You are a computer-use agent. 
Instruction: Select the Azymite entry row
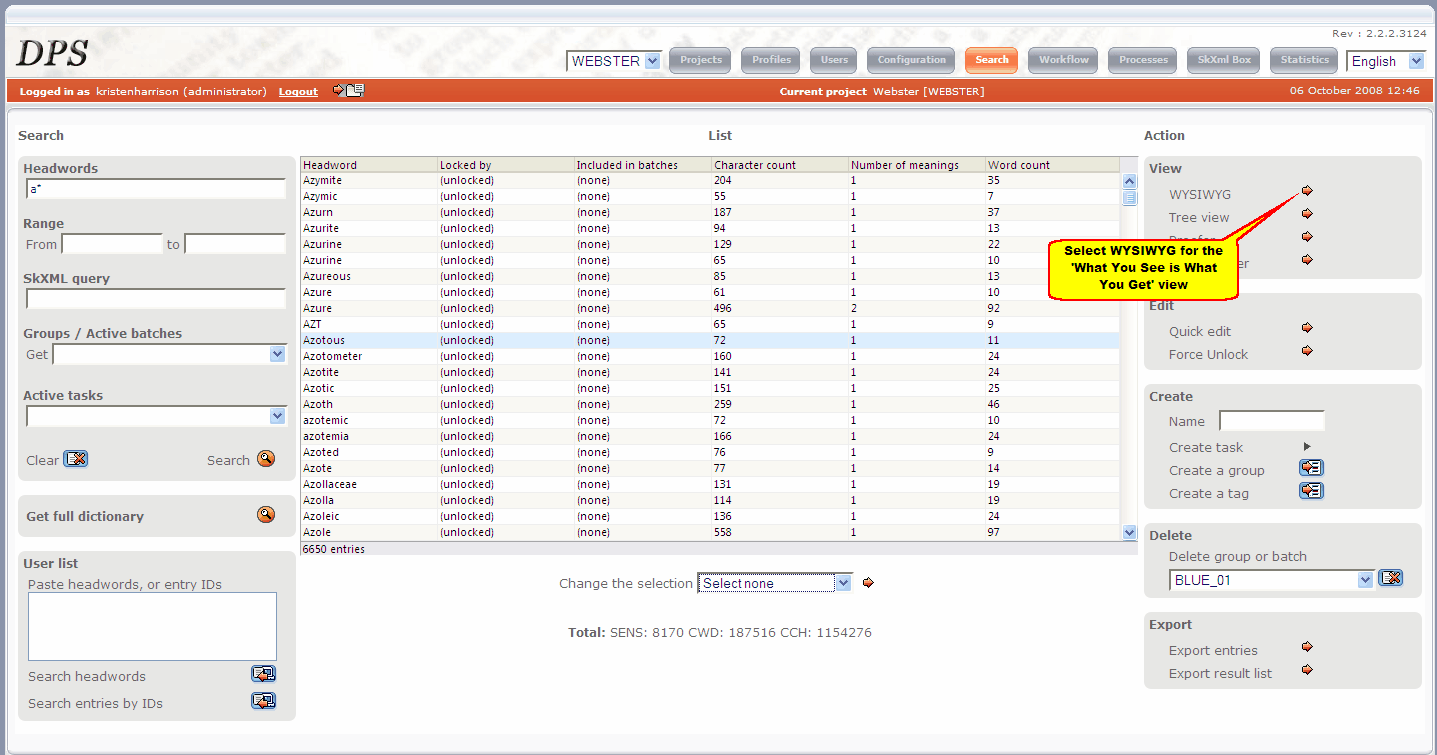(x=710, y=180)
